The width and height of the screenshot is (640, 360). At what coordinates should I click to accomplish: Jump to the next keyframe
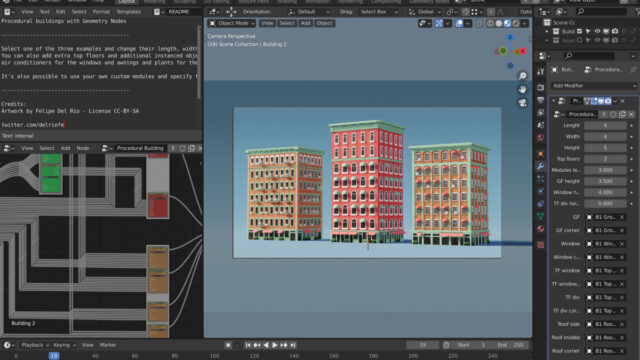[x=284, y=345]
